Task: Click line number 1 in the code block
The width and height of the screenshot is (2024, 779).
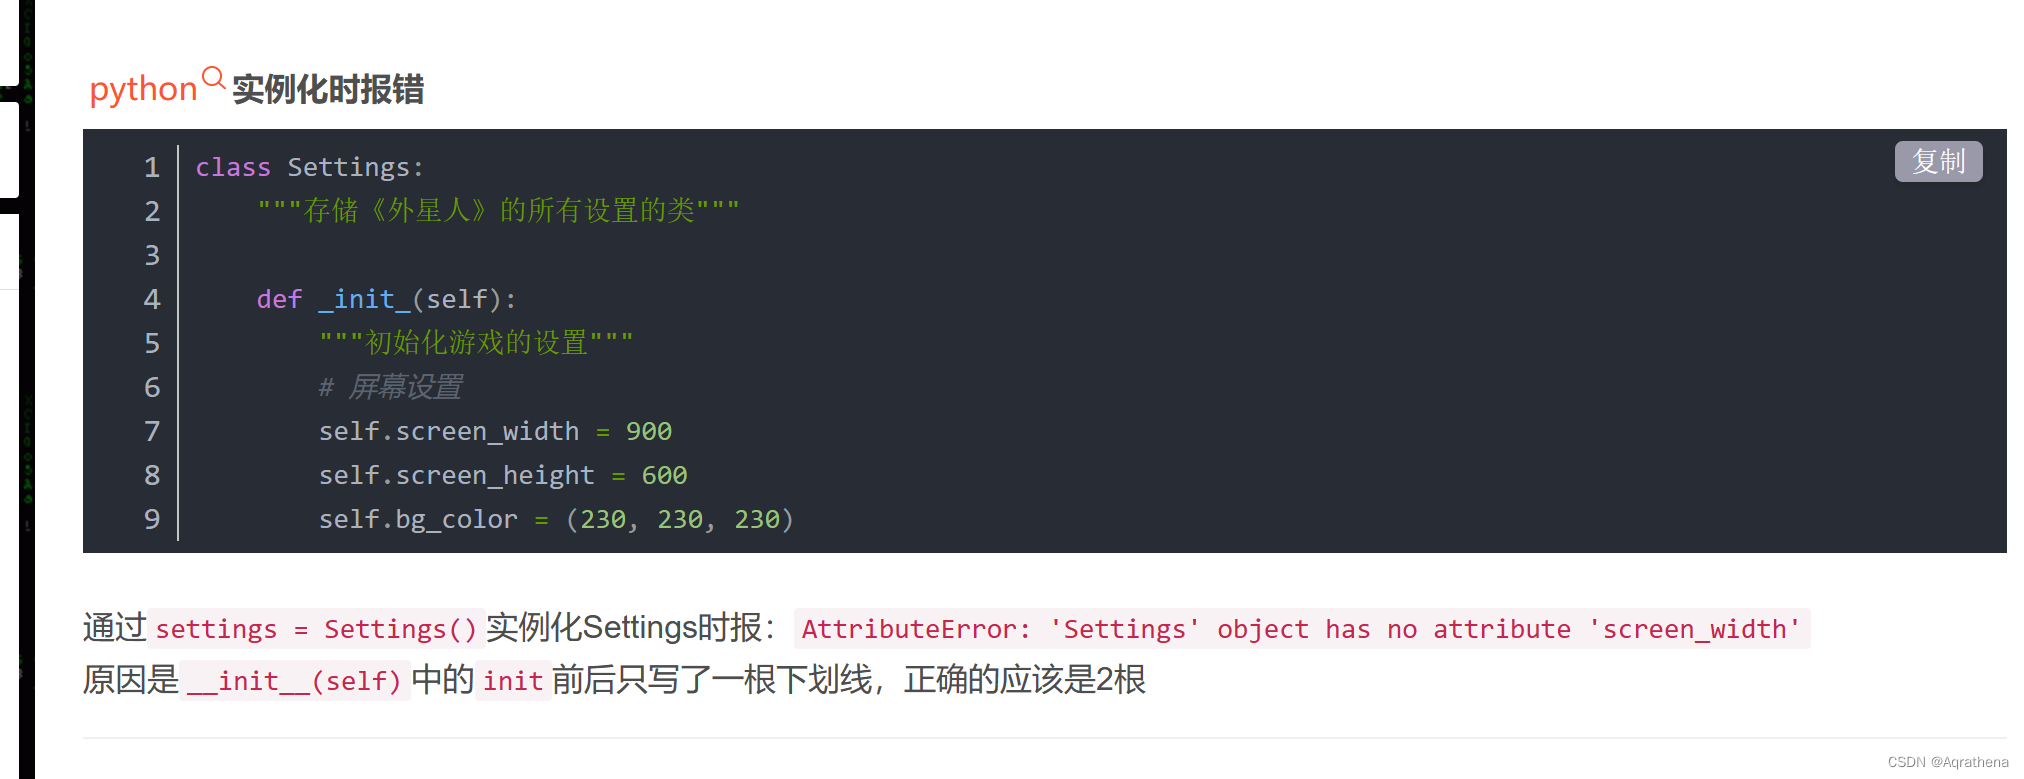Action: point(152,167)
